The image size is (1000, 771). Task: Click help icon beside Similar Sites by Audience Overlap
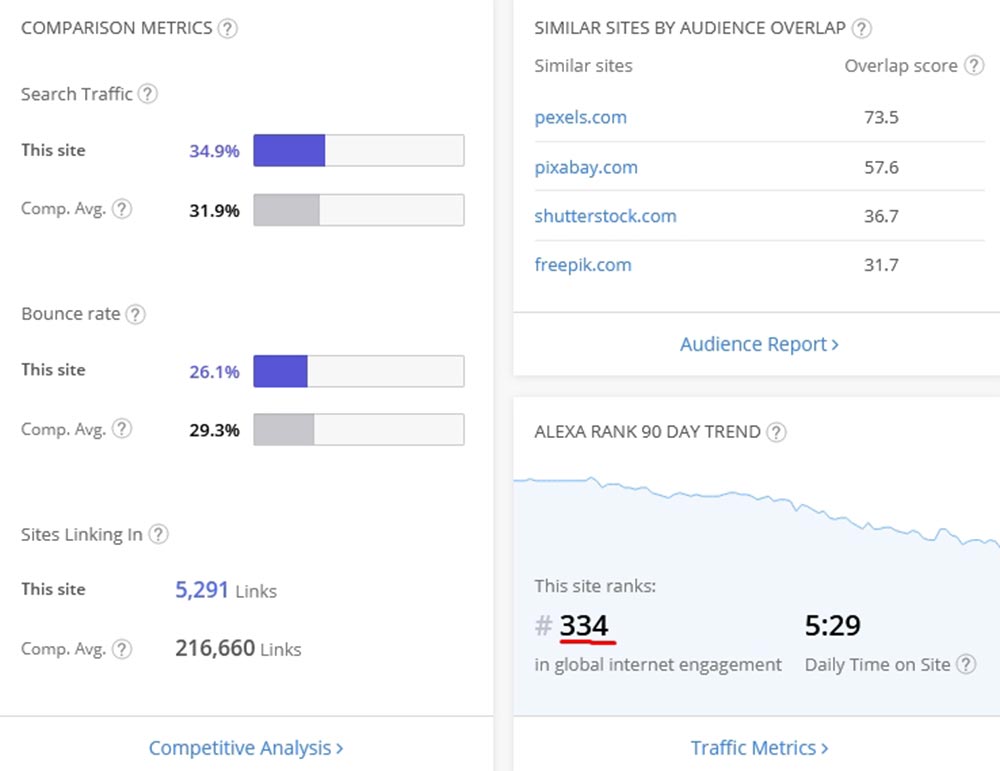tap(862, 29)
